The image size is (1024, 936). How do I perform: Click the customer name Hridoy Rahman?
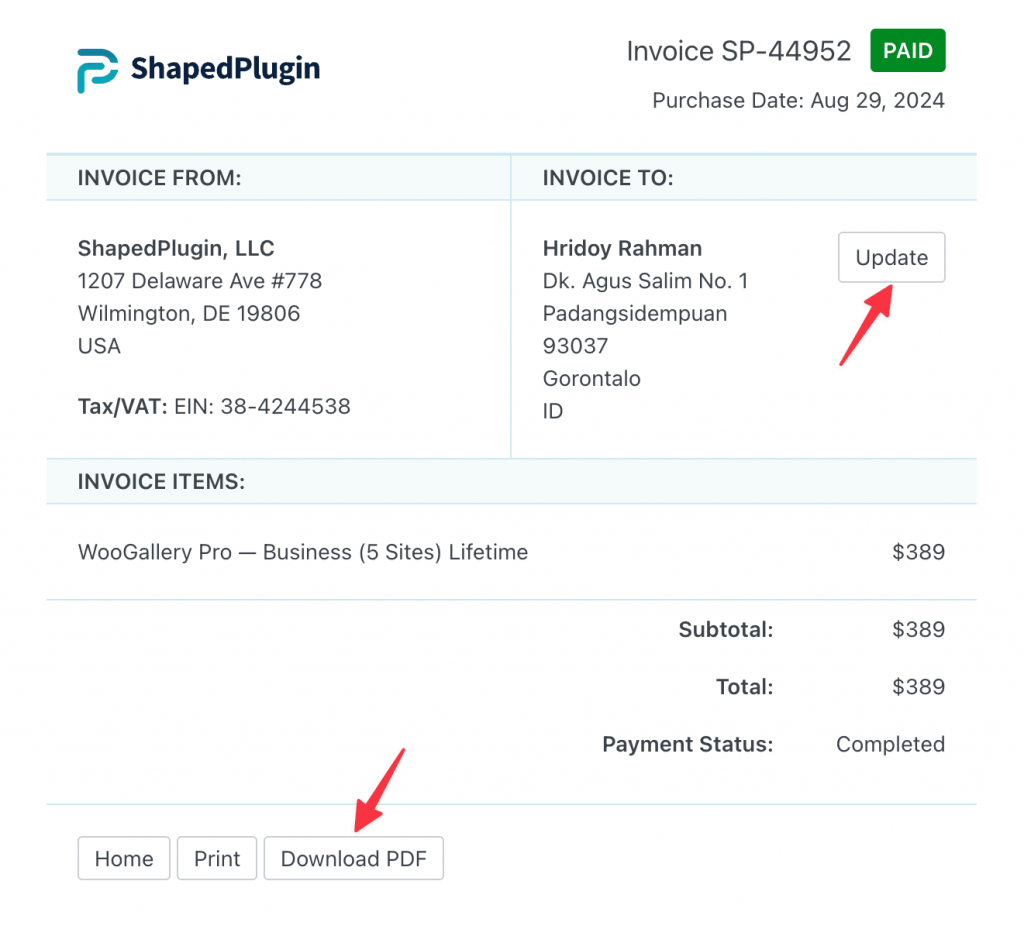click(622, 248)
